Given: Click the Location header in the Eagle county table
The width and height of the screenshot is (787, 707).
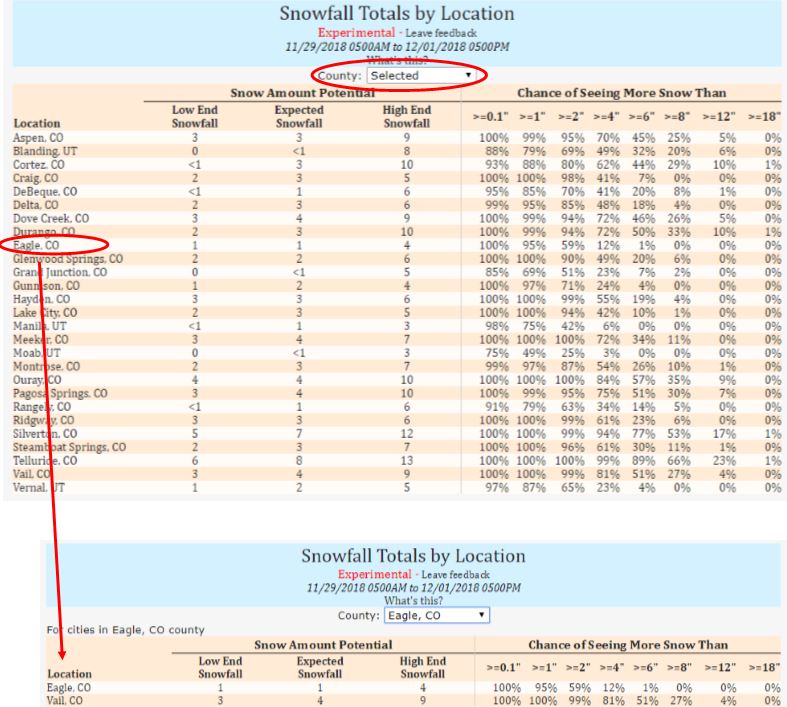Looking at the screenshot, I should [69, 674].
